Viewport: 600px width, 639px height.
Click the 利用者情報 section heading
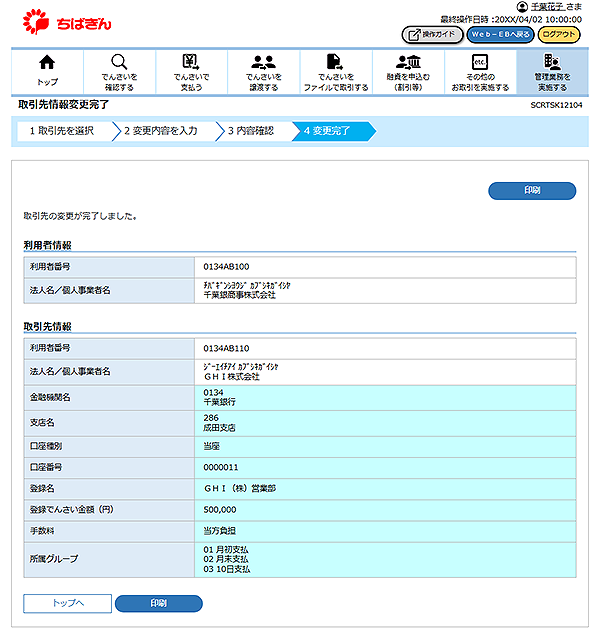click(47, 245)
